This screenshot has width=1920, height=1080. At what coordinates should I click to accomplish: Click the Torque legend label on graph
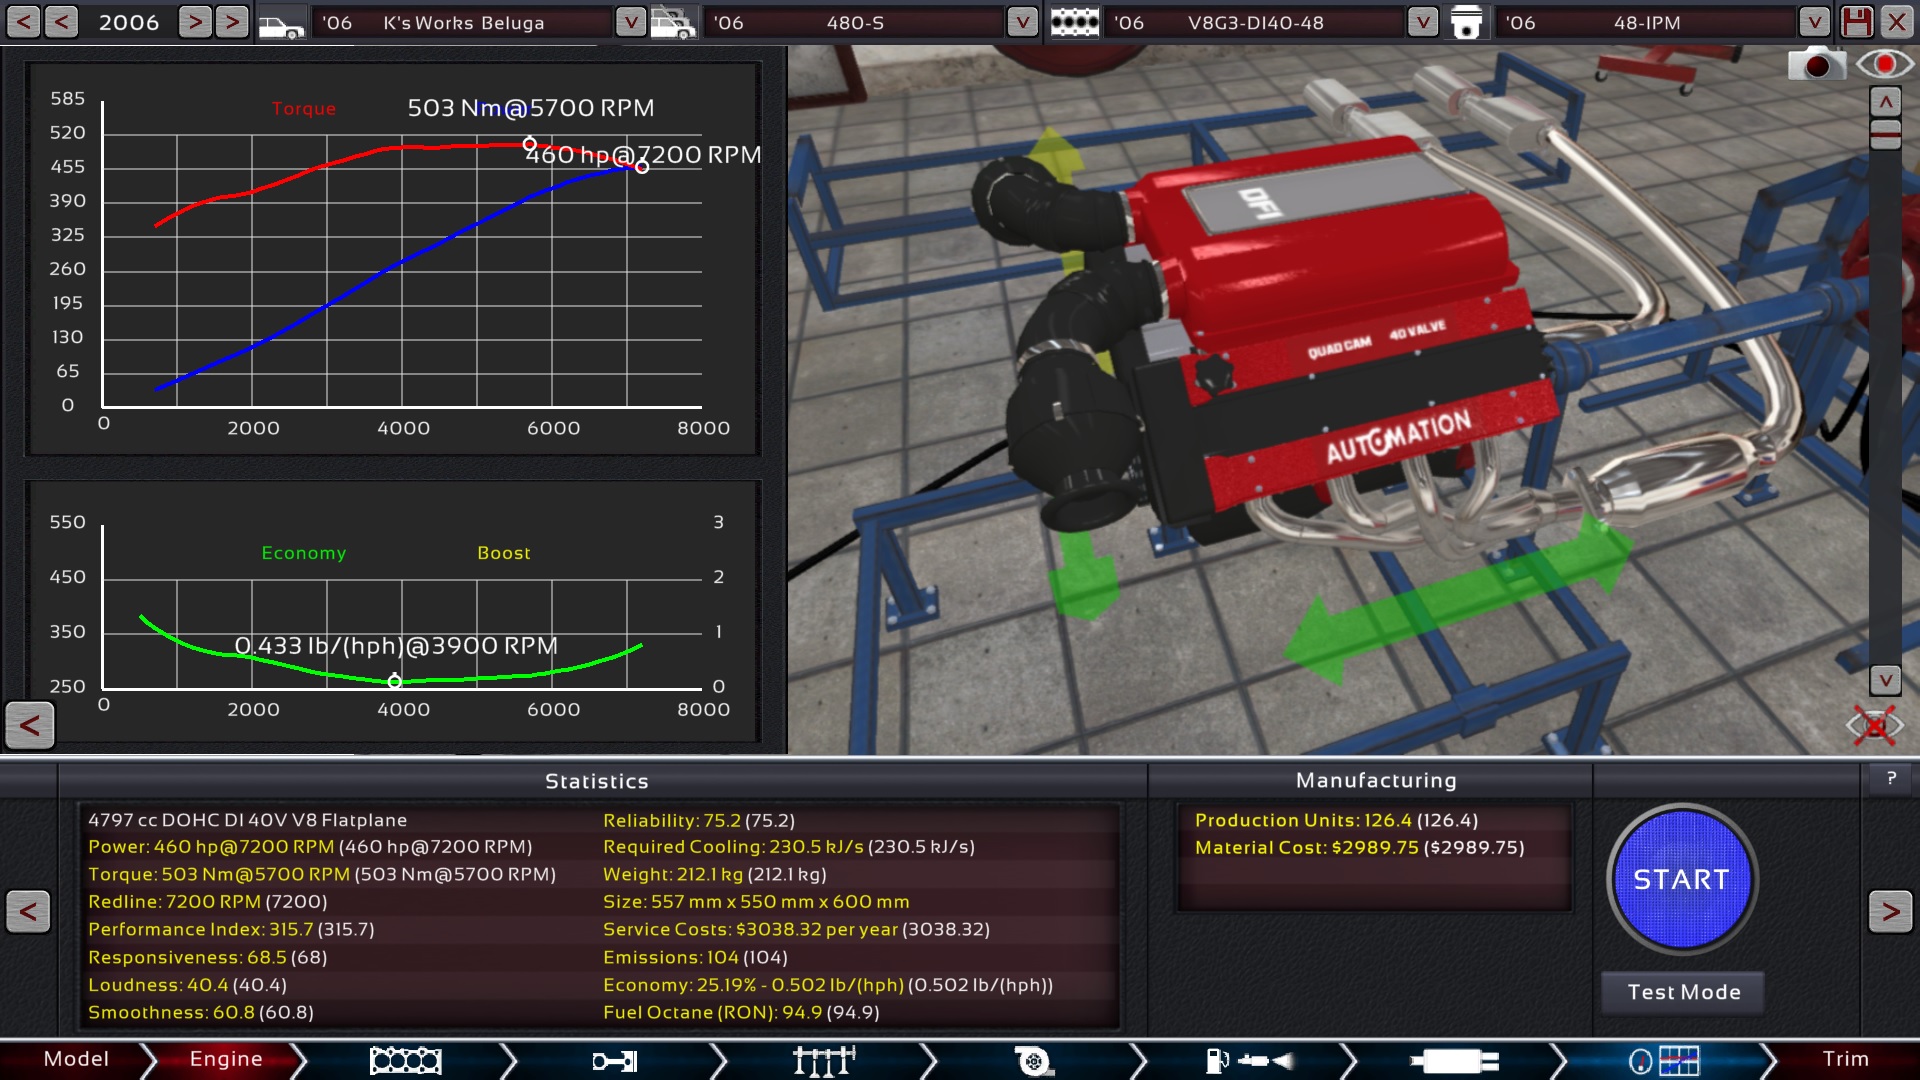[304, 108]
